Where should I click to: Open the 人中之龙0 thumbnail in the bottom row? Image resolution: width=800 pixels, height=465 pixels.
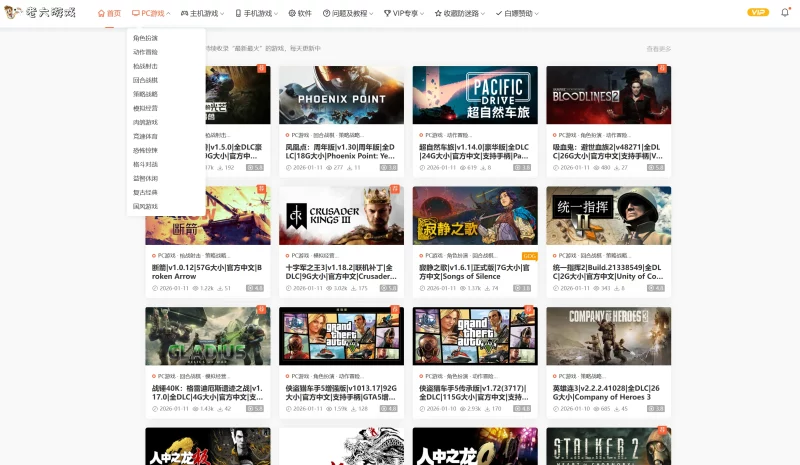click(x=475, y=446)
